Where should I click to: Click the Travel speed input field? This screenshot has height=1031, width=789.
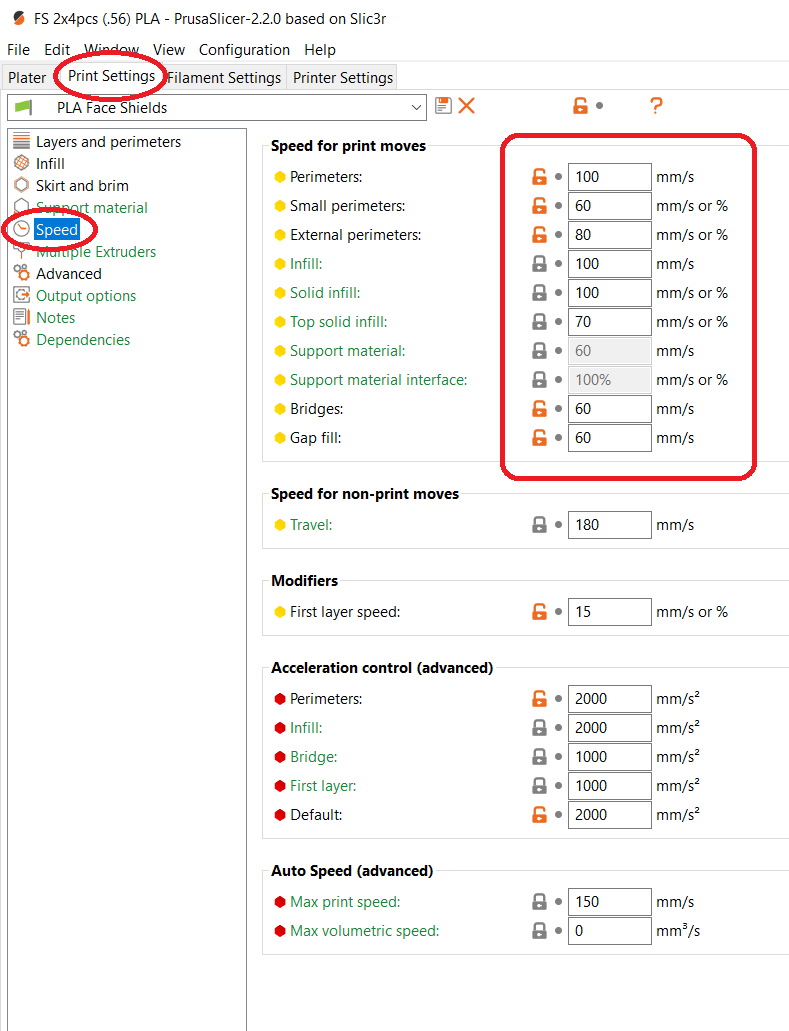[609, 525]
